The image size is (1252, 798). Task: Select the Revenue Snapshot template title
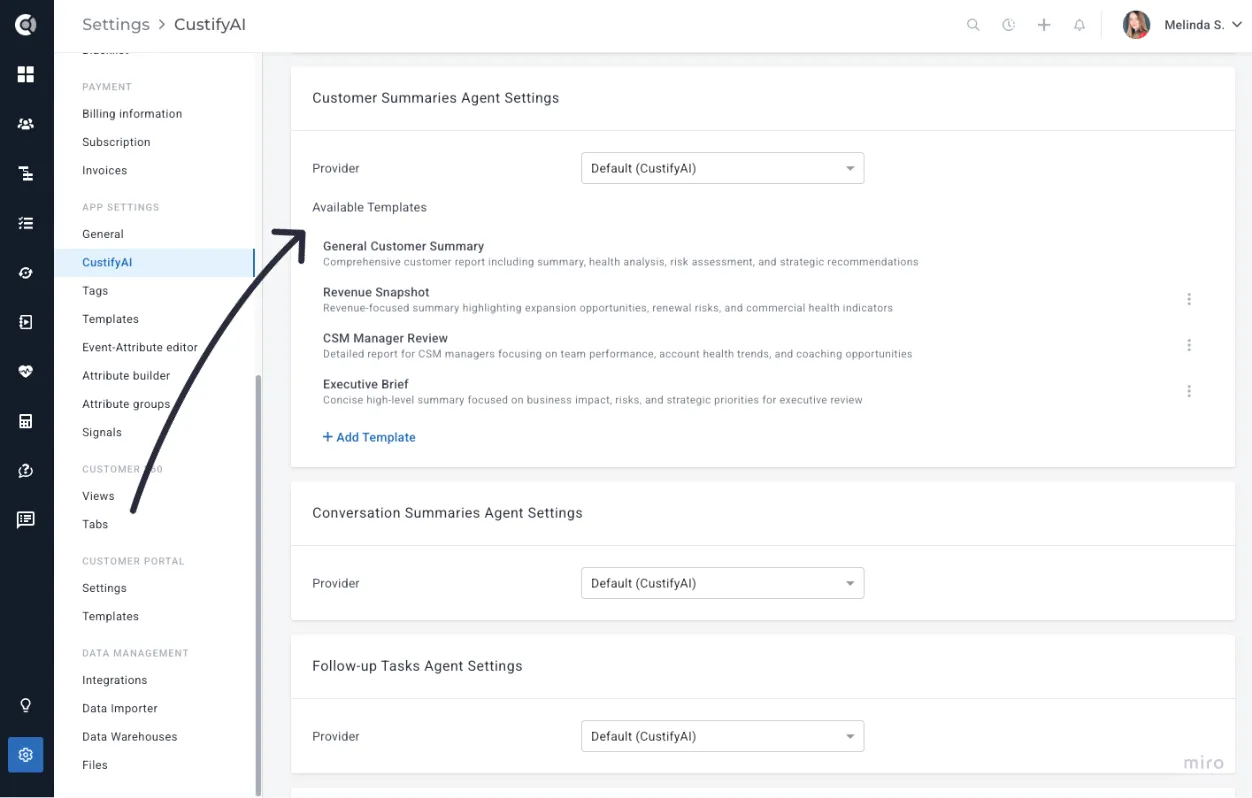pos(376,292)
